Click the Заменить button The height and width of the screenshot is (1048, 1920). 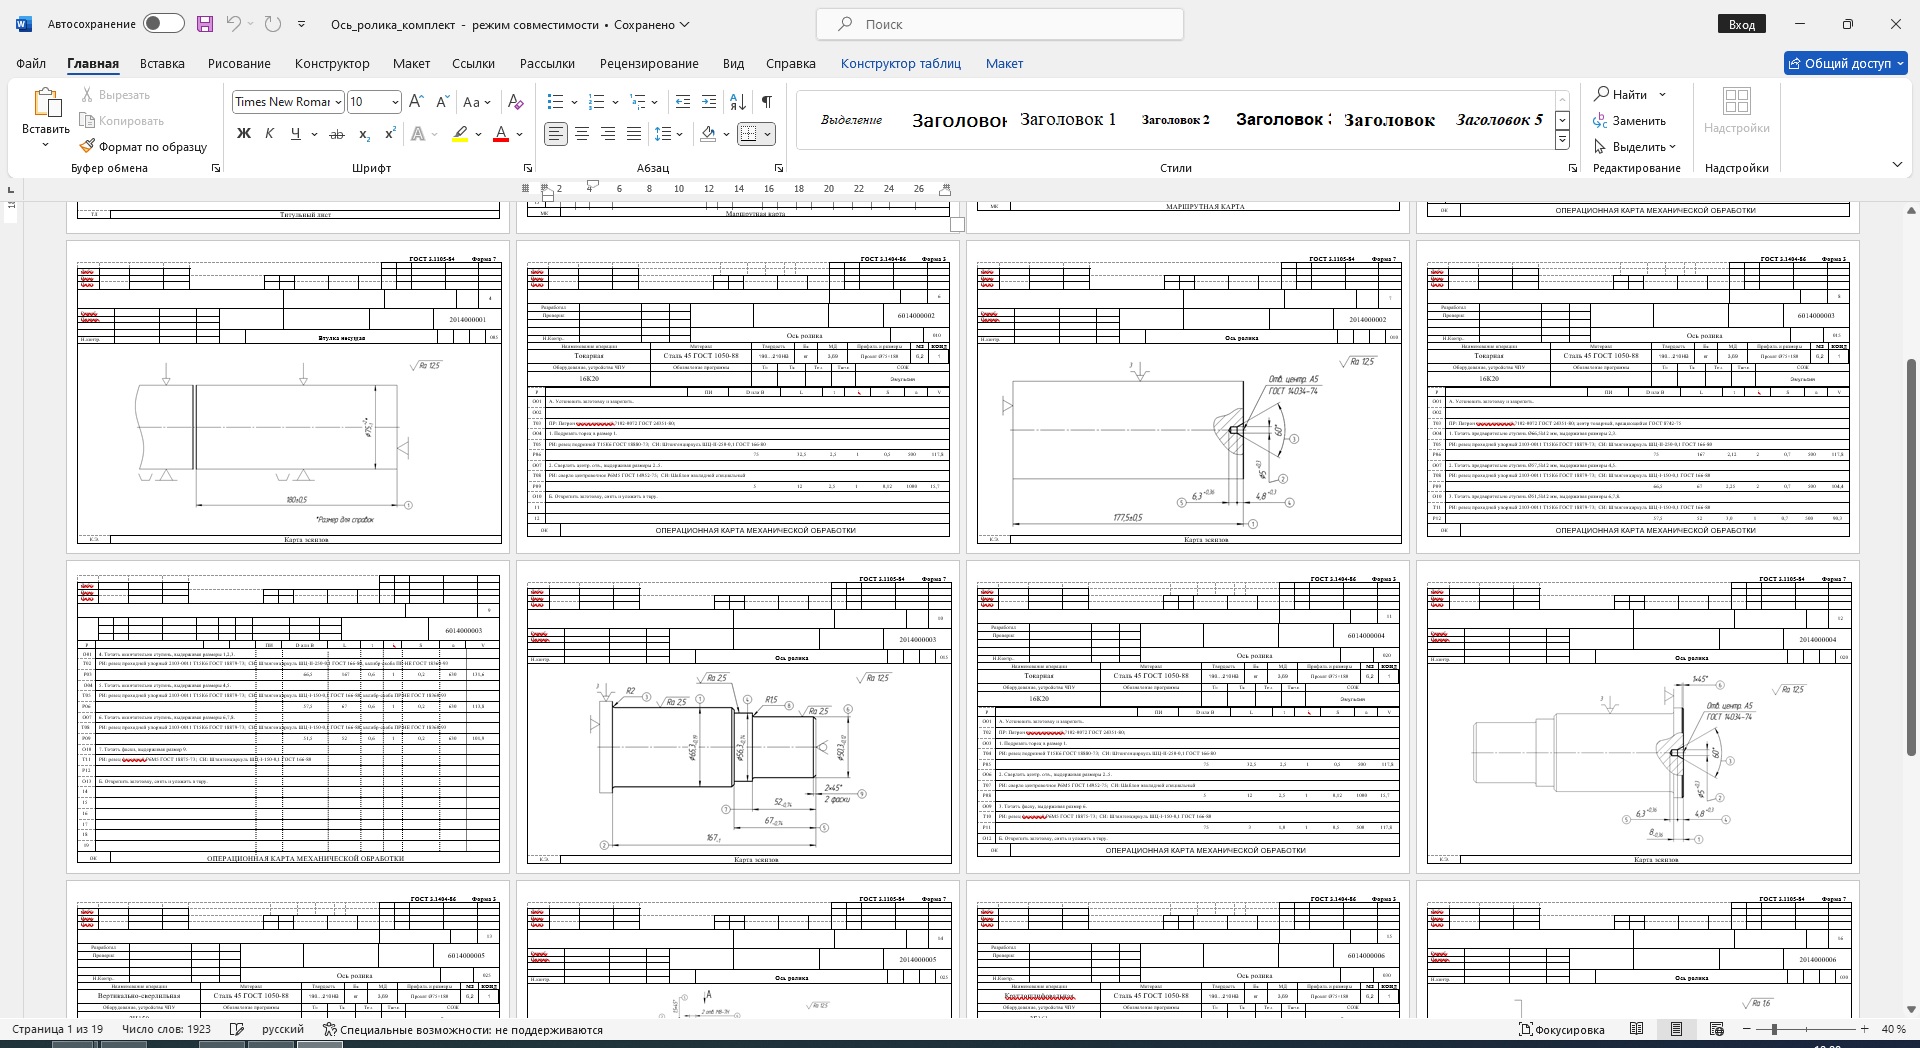[x=1630, y=121]
